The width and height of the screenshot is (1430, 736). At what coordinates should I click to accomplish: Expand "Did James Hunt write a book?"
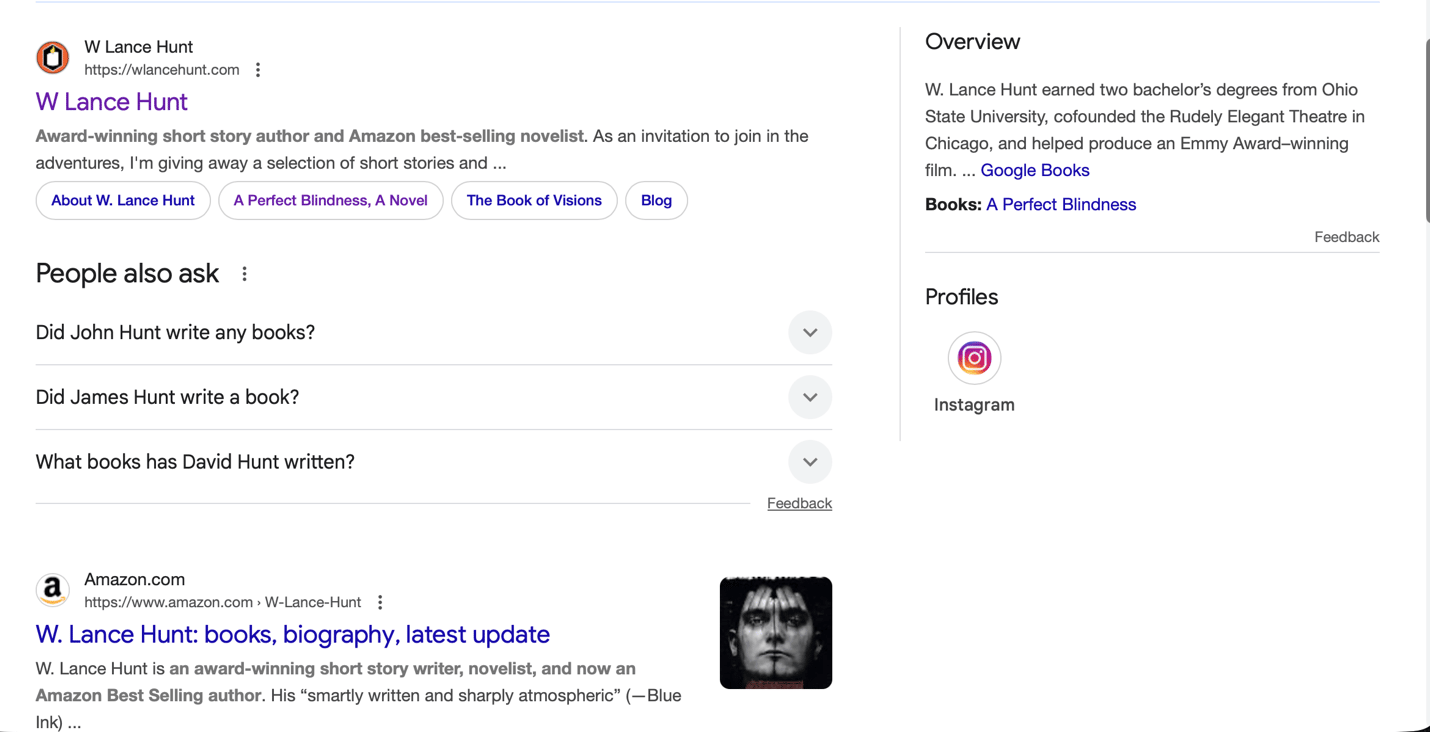coord(809,398)
